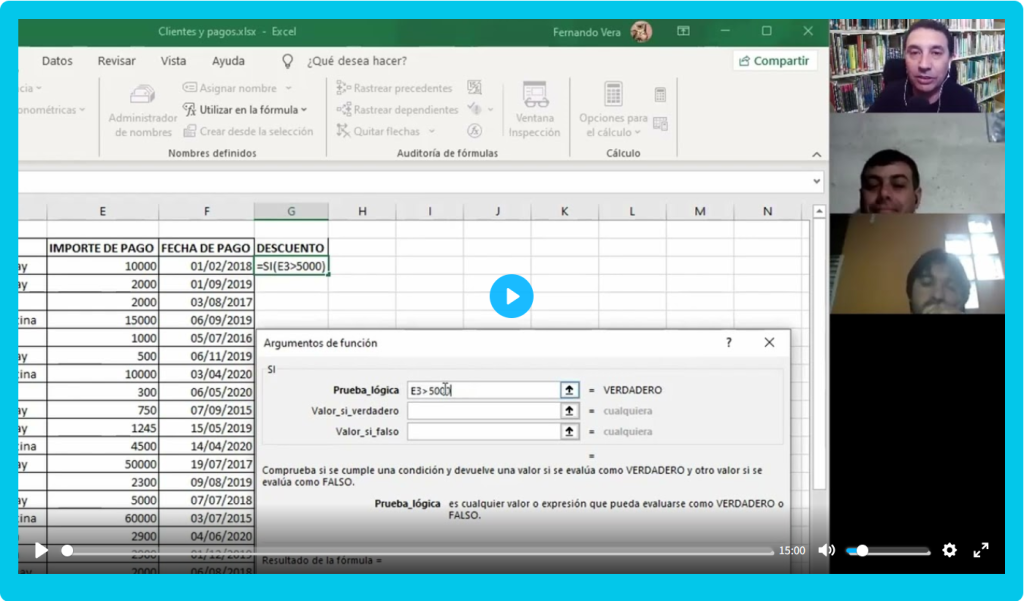Expand the formula bar with the chevron
Image resolution: width=1024 pixels, height=601 pixels.
tap(817, 181)
